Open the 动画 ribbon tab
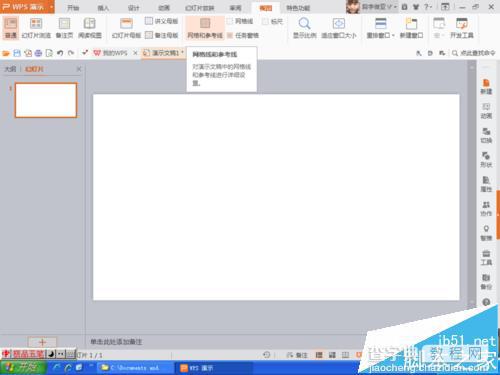 tap(164, 8)
